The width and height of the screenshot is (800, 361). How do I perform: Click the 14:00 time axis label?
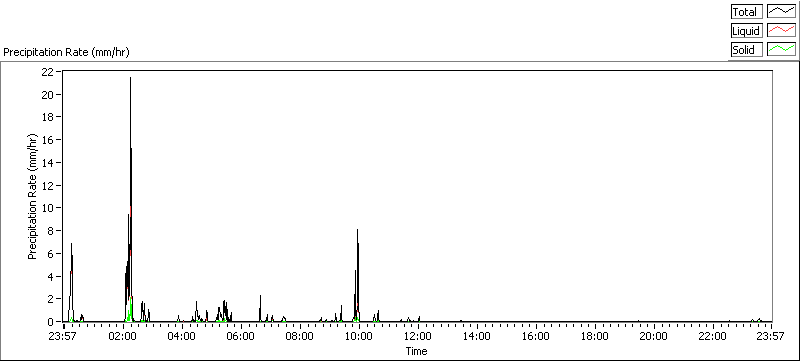click(x=477, y=336)
